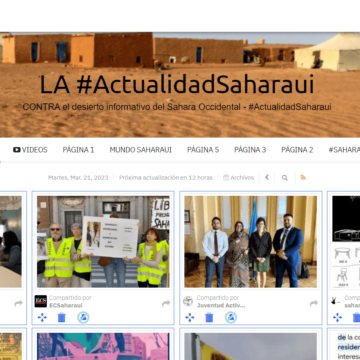Screen dimensions: 360x360
Task: Click the LA #ActualidadSaharaui site title
Action: pos(177,84)
